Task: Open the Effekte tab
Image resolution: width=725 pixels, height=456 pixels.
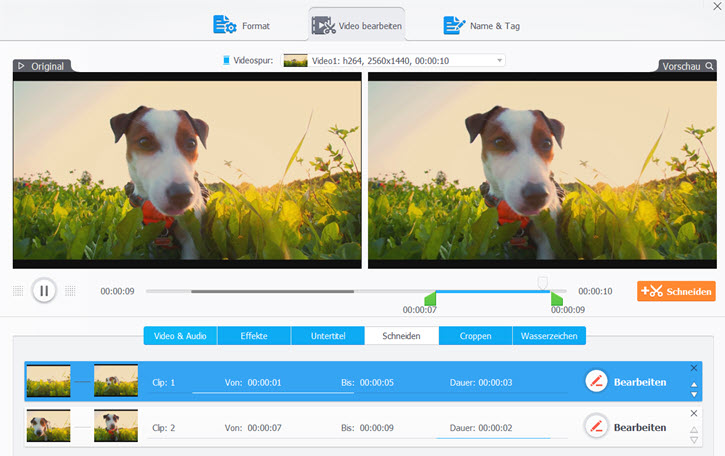Action: click(x=254, y=336)
